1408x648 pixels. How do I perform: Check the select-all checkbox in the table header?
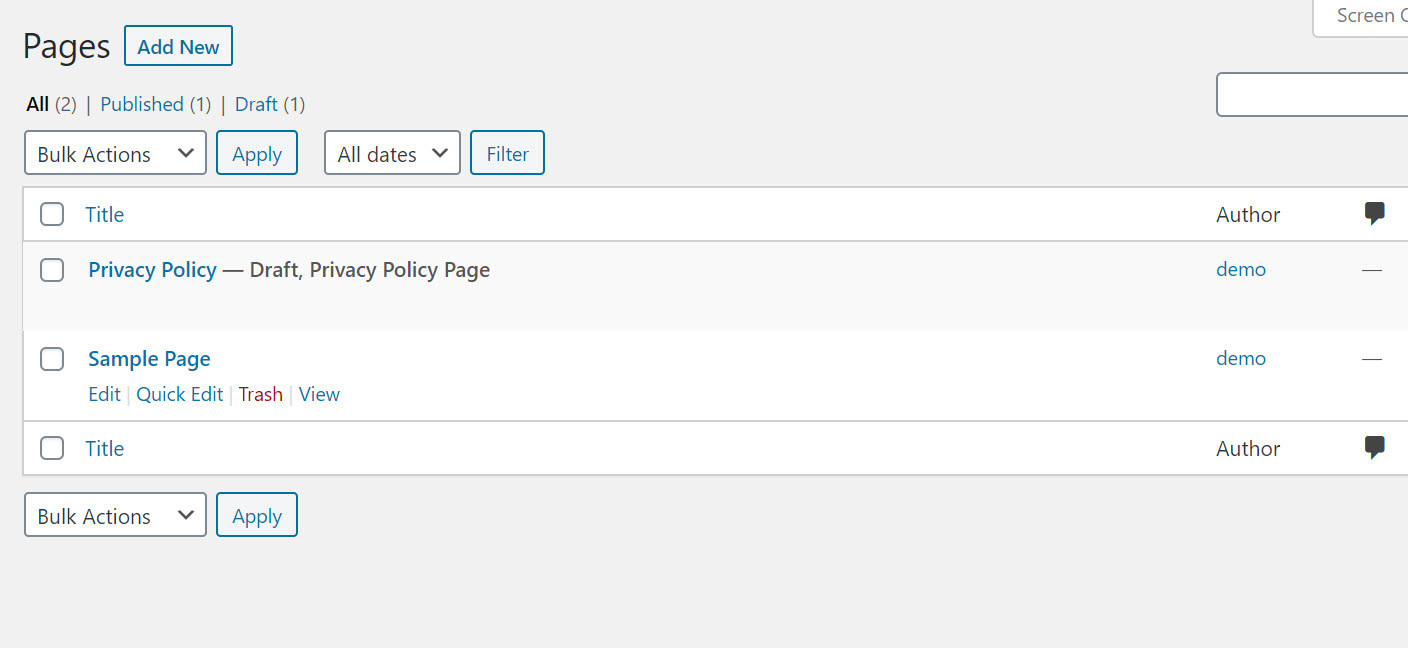(x=52, y=213)
